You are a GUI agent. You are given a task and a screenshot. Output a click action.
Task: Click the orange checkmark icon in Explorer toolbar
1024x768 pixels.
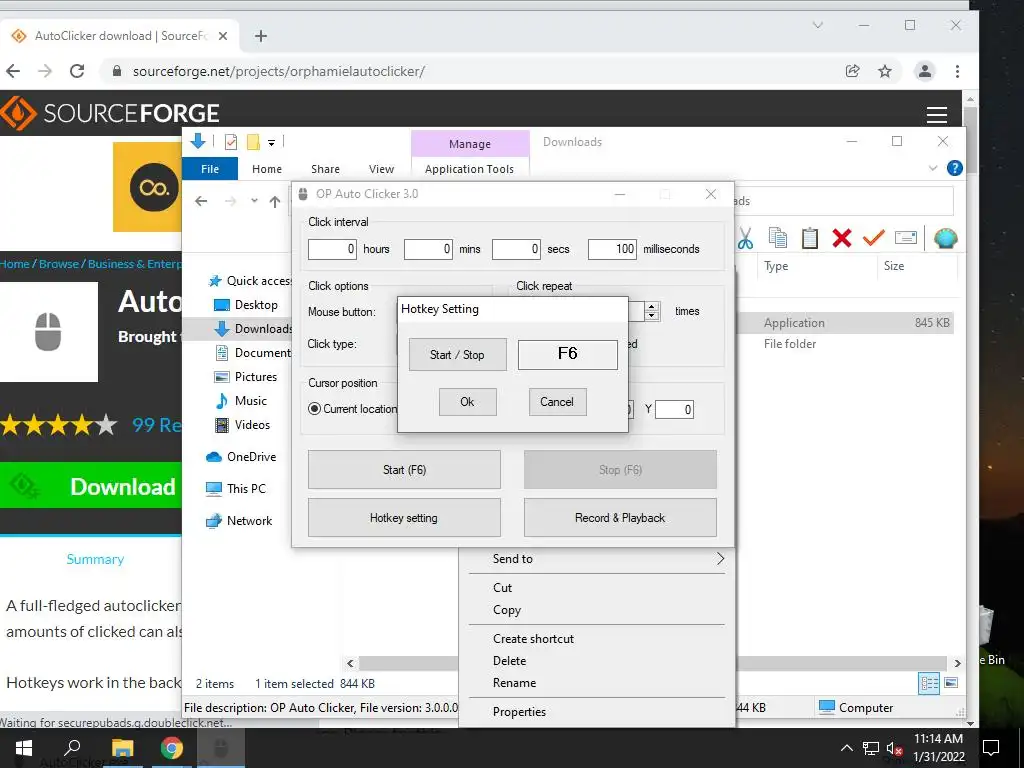873,238
